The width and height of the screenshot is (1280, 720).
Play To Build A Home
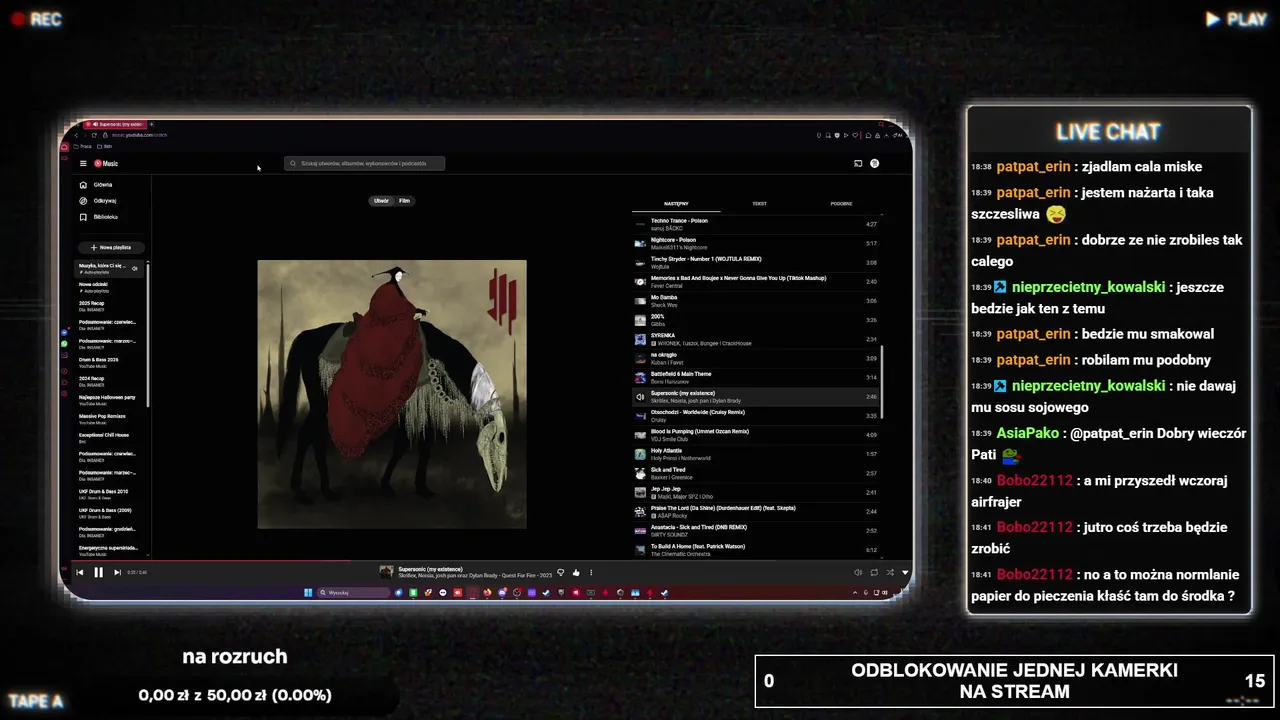tap(758, 549)
